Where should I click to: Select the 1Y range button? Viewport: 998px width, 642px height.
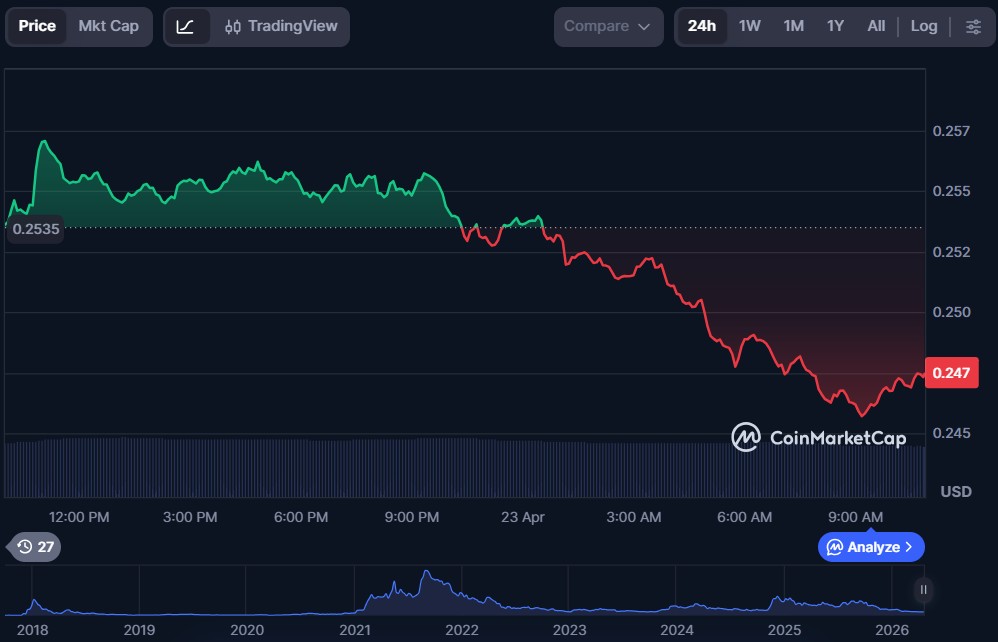(x=835, y=26)
